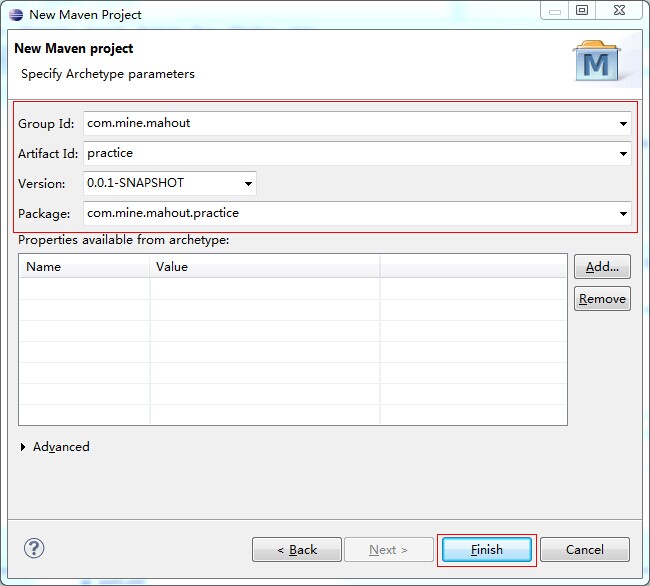Click the Remove button
The image size is (650, 586).
[602, 298]
